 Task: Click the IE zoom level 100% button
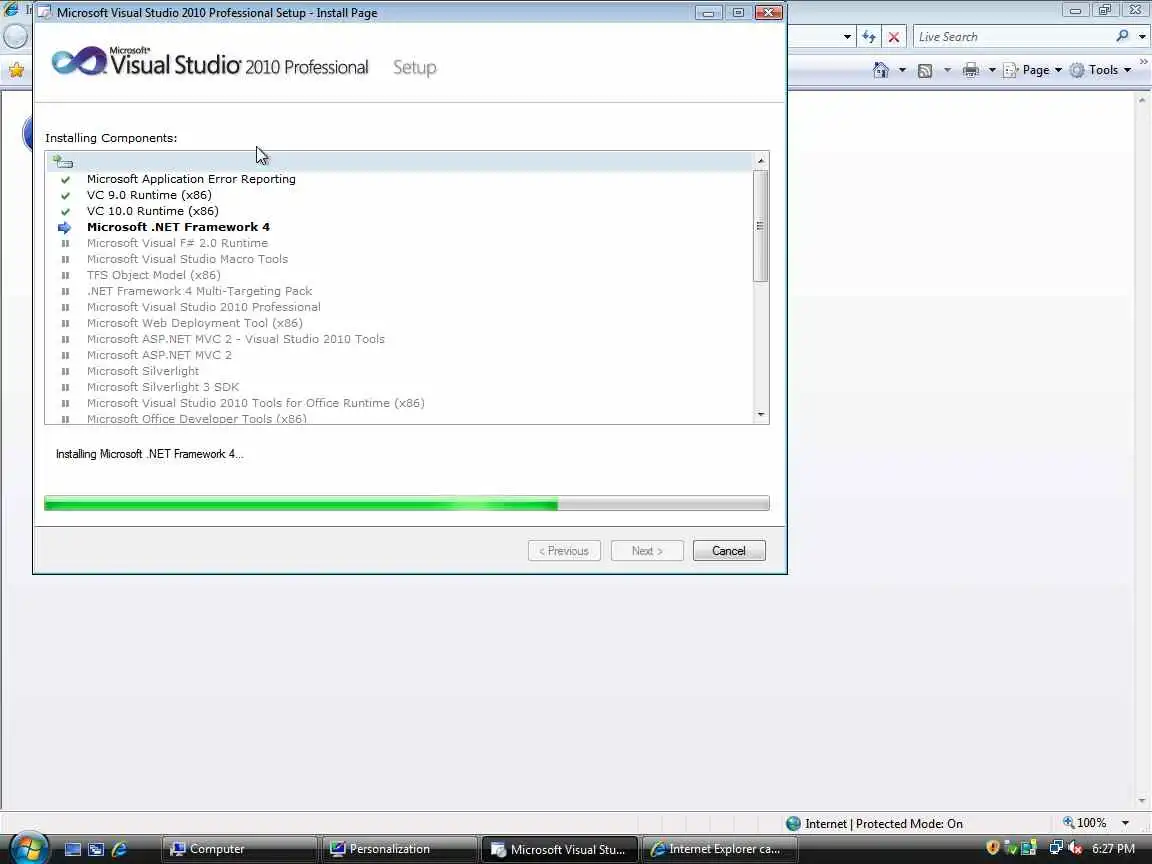click(x=1085, y=823)
